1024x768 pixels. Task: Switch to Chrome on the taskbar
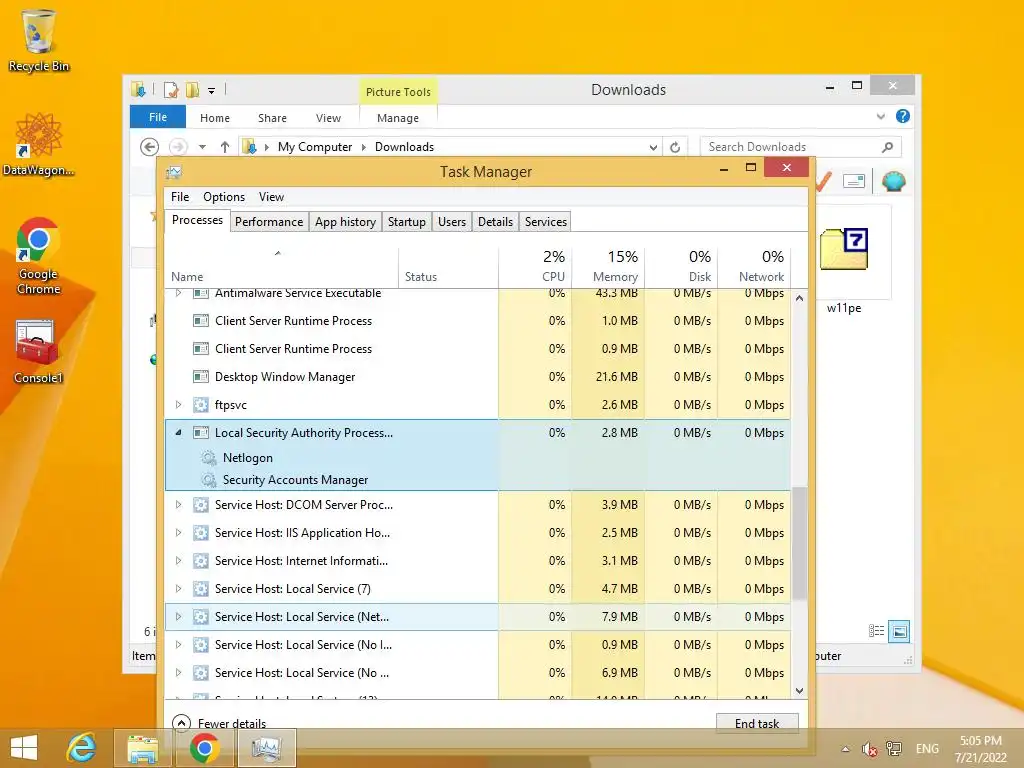[204, 748]
